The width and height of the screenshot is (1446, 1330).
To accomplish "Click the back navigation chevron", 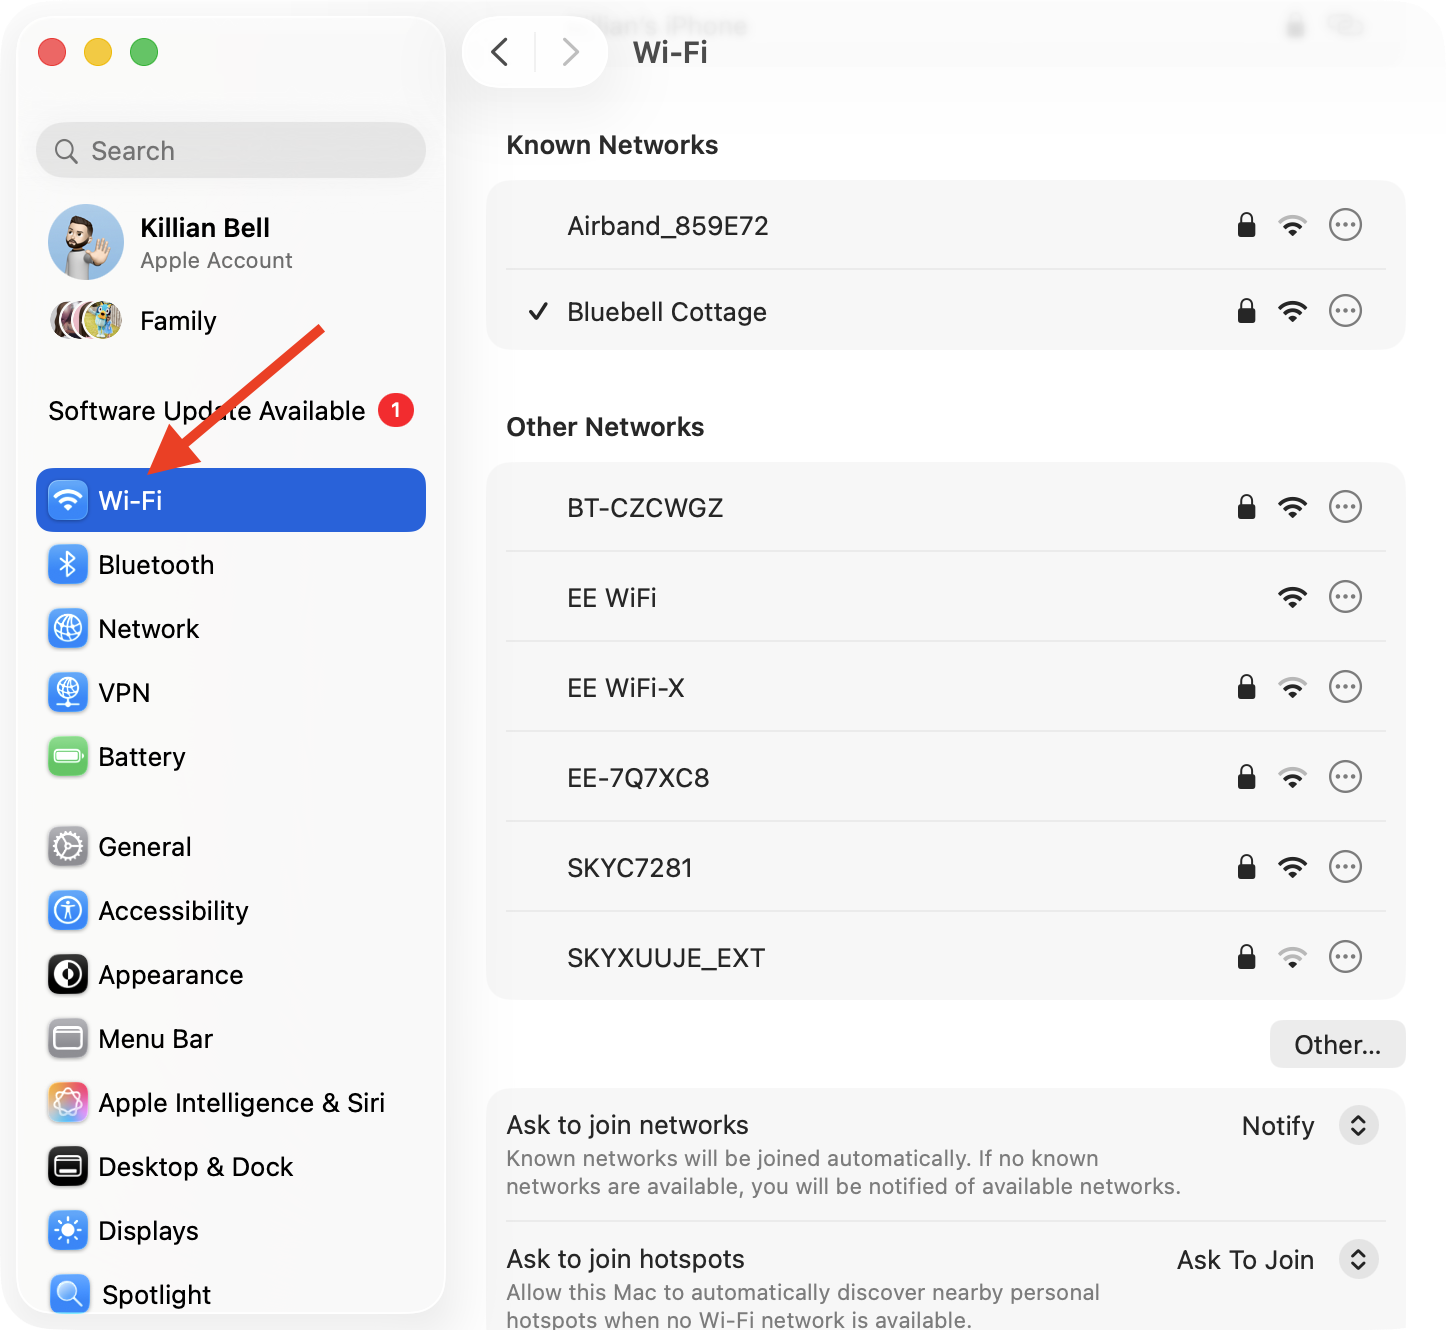I will point(500,52).
